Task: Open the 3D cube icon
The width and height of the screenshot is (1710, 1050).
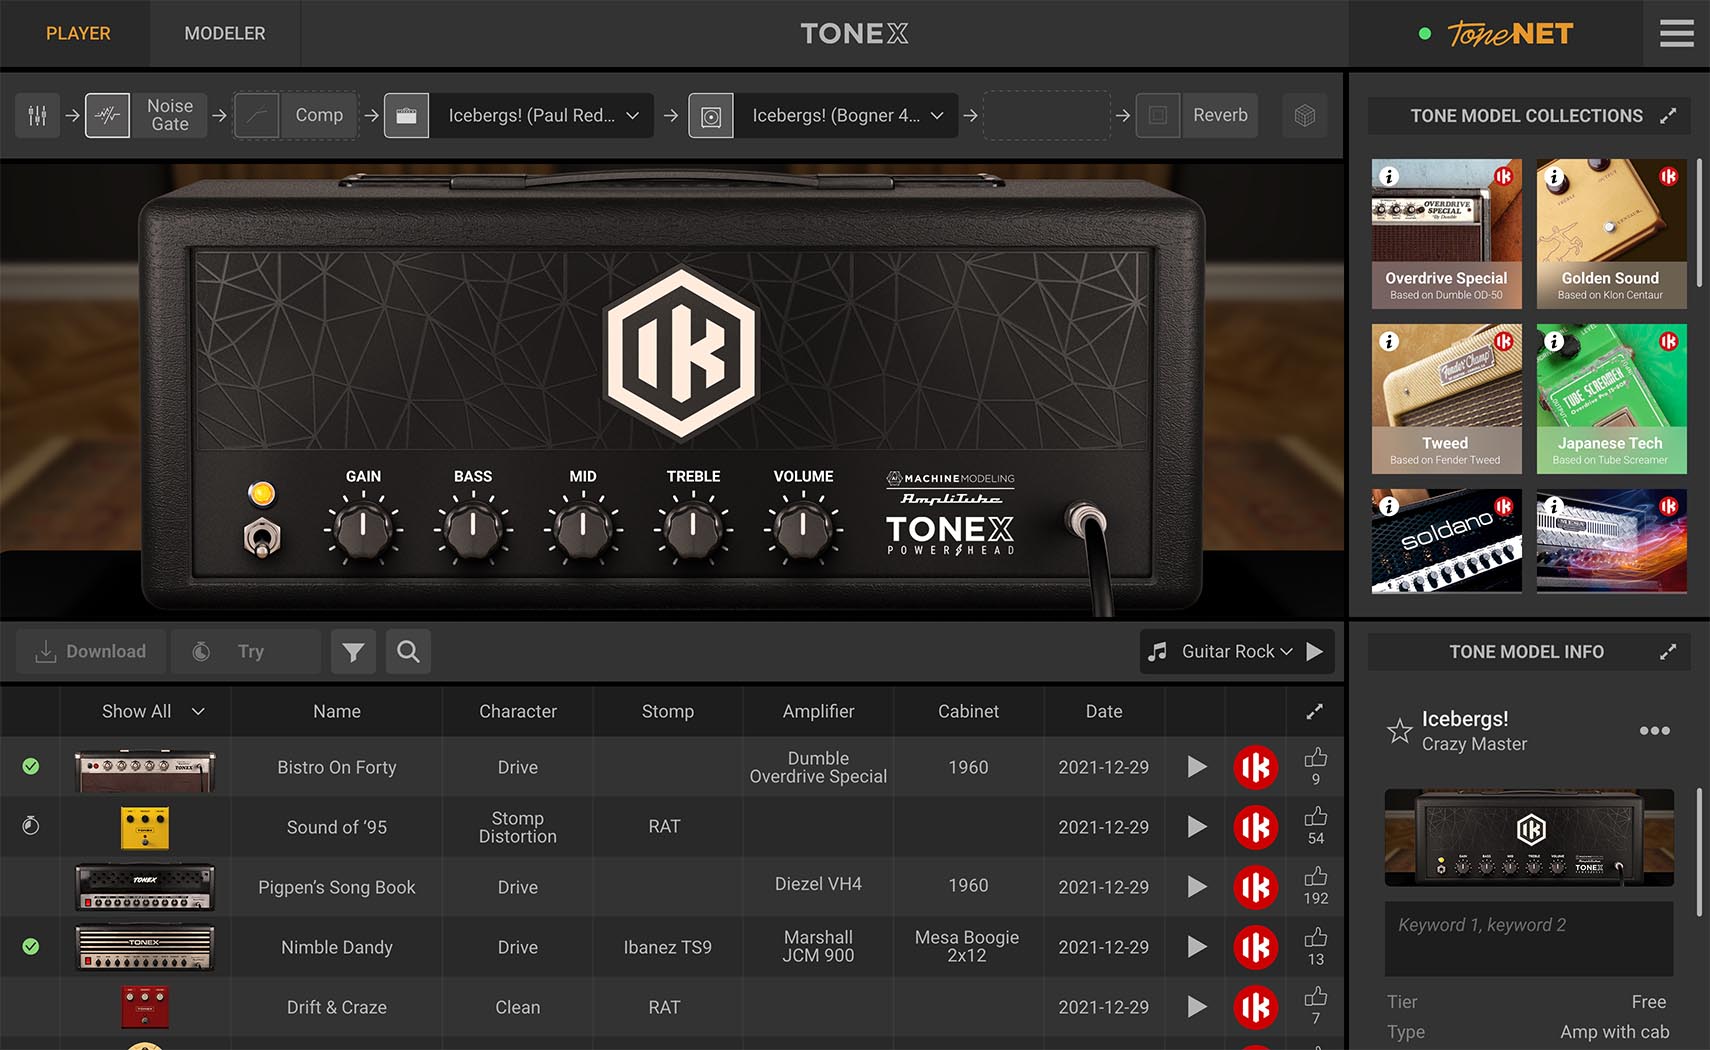Action: point(1304,116)
